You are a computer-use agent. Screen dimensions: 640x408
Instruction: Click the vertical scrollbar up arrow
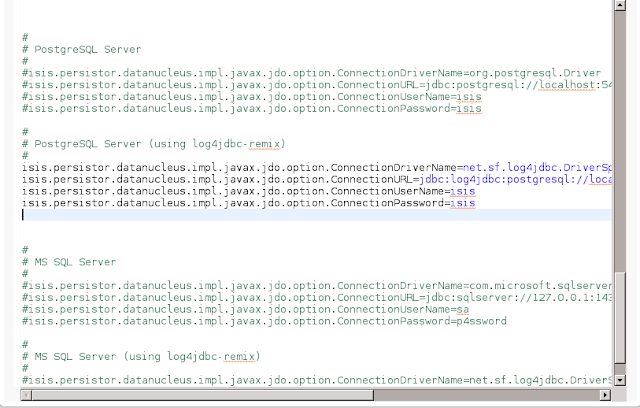pos(620,5)
